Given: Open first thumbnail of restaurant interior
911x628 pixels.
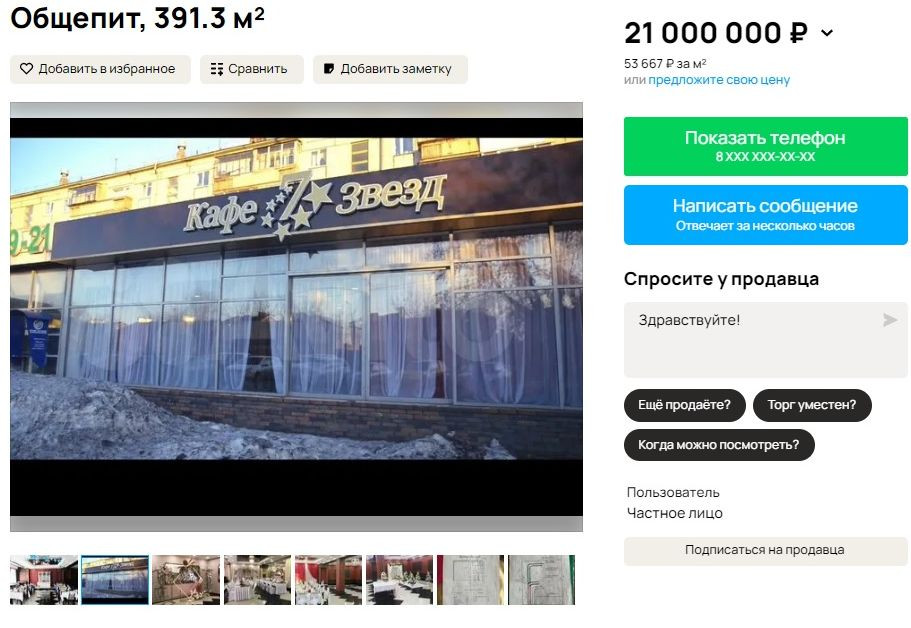Looking at the screenshot, I should pos(44,580).
